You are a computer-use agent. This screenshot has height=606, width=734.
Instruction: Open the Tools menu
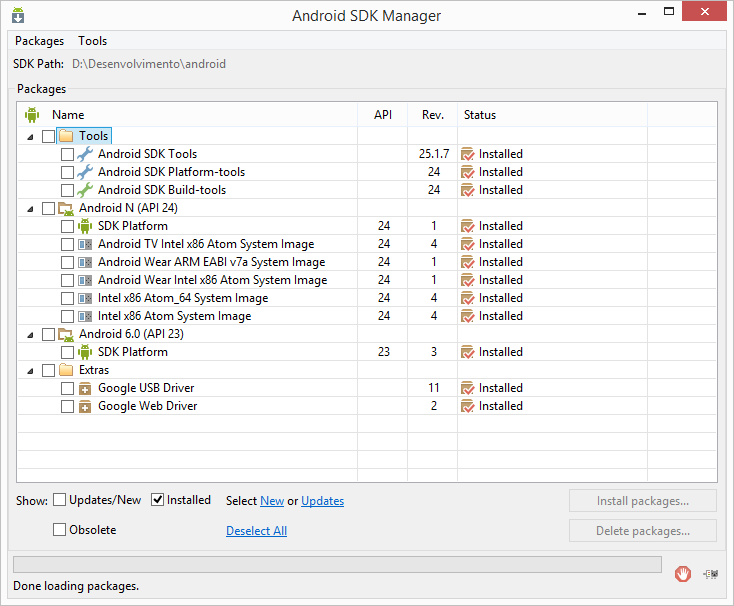93,41
